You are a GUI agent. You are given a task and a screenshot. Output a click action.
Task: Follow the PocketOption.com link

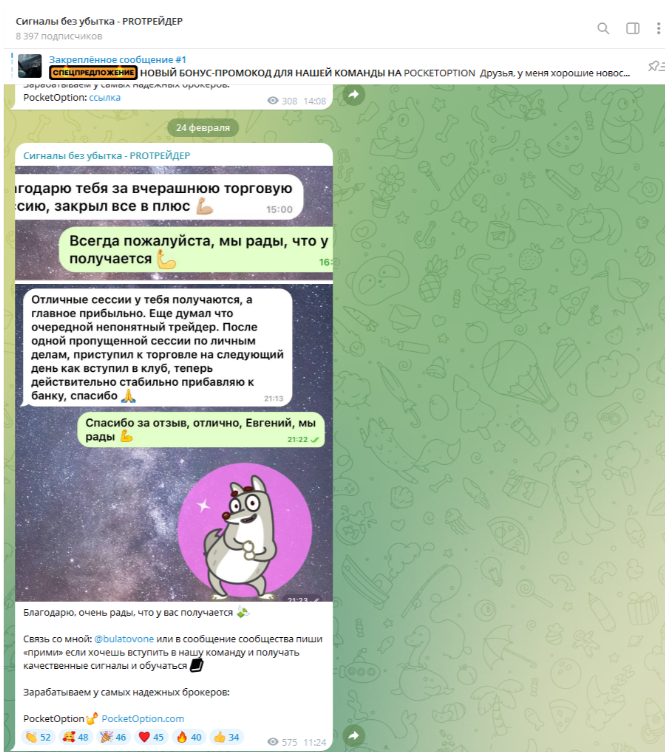pos(143,718)
